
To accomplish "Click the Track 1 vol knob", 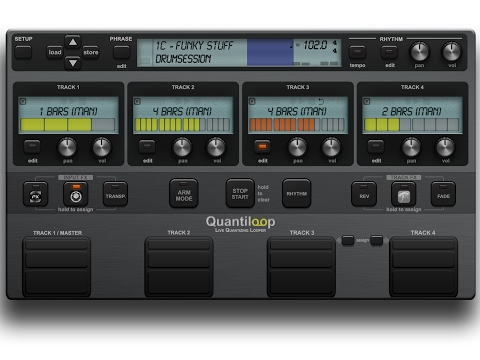I will point(102,147).
